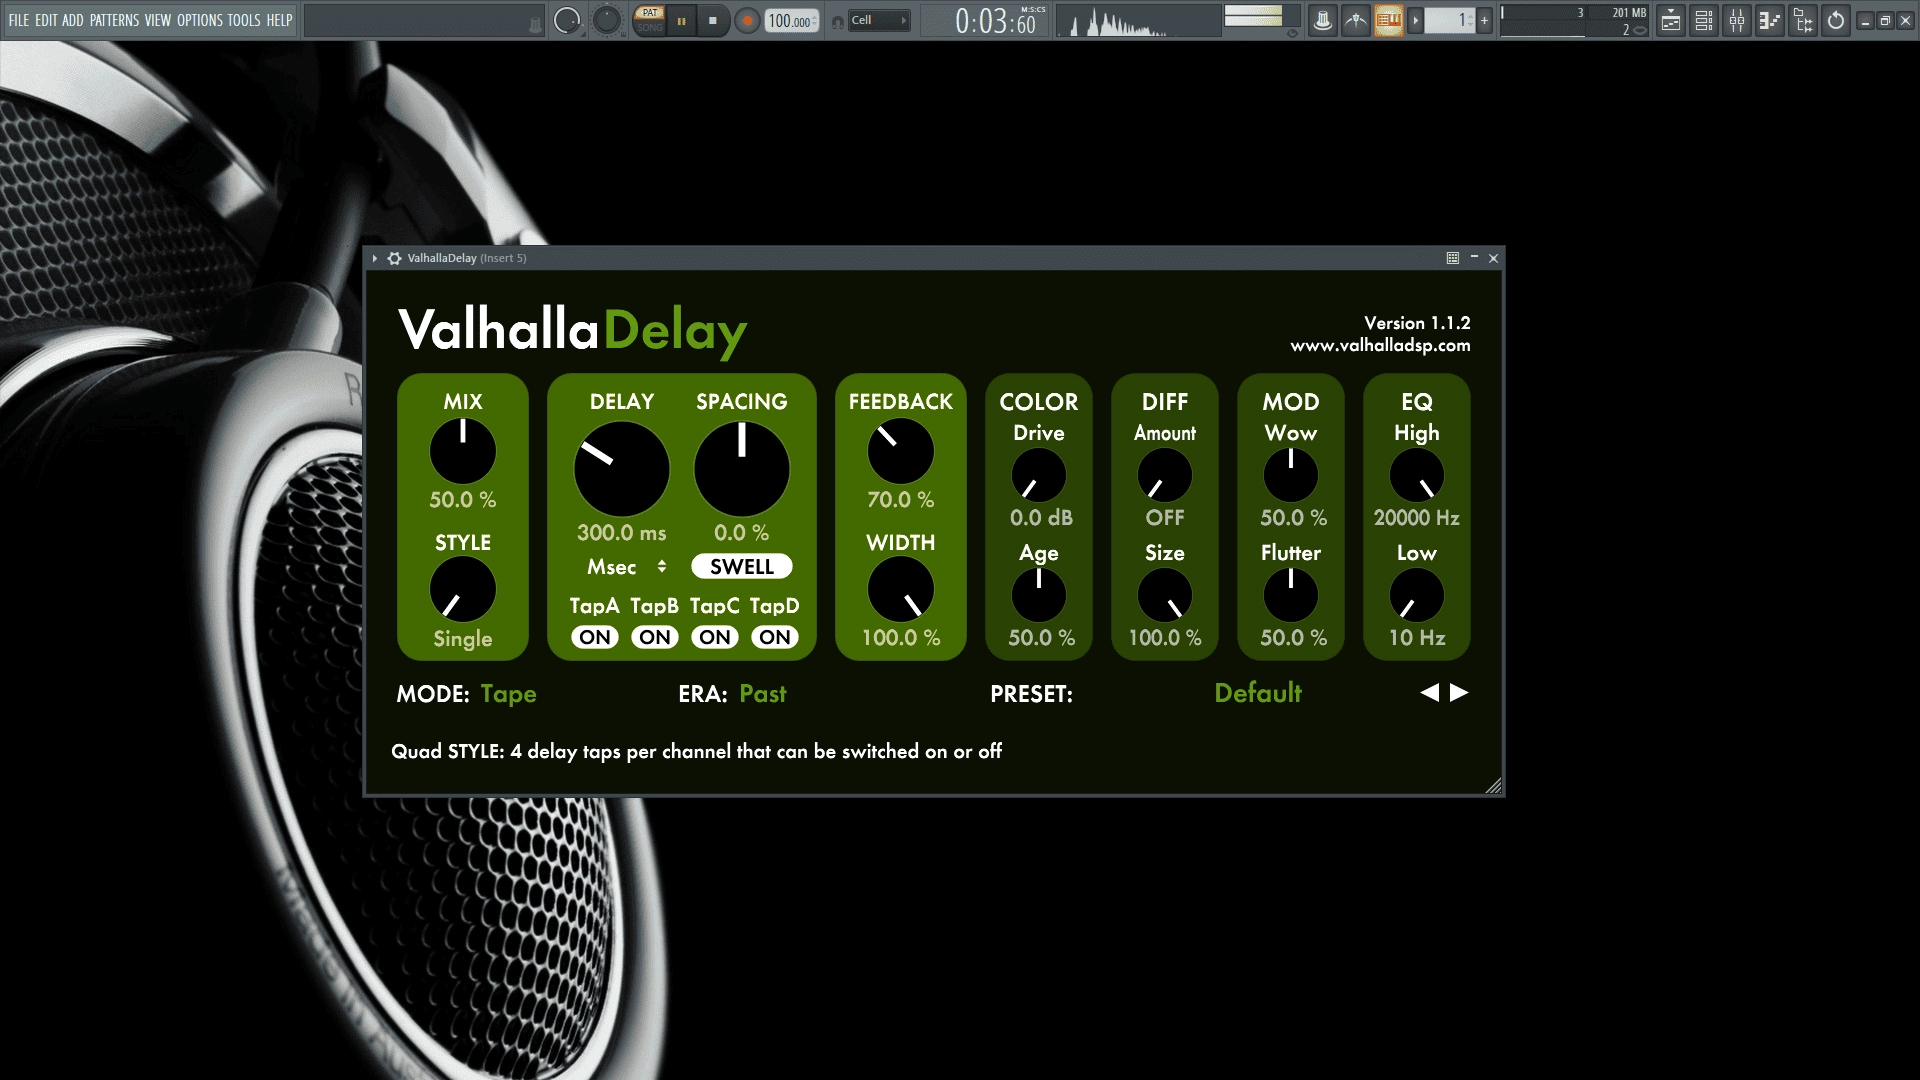Click the undo history circular arrow icon
This screenshot has width=1920, height=1080.
tap(1836, 20)
